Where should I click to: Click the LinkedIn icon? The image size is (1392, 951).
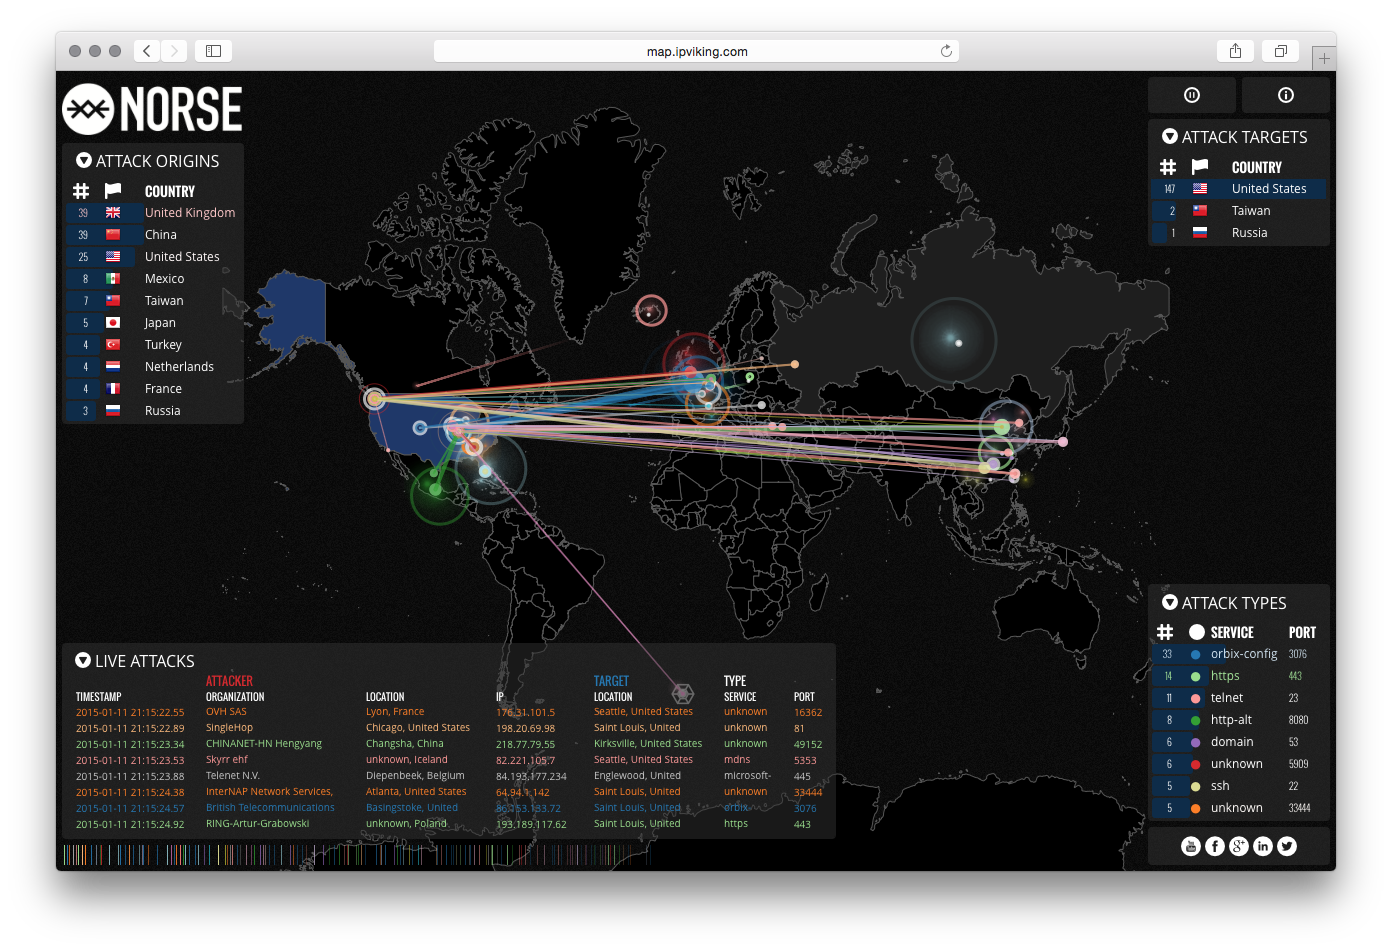[1262, 845]
